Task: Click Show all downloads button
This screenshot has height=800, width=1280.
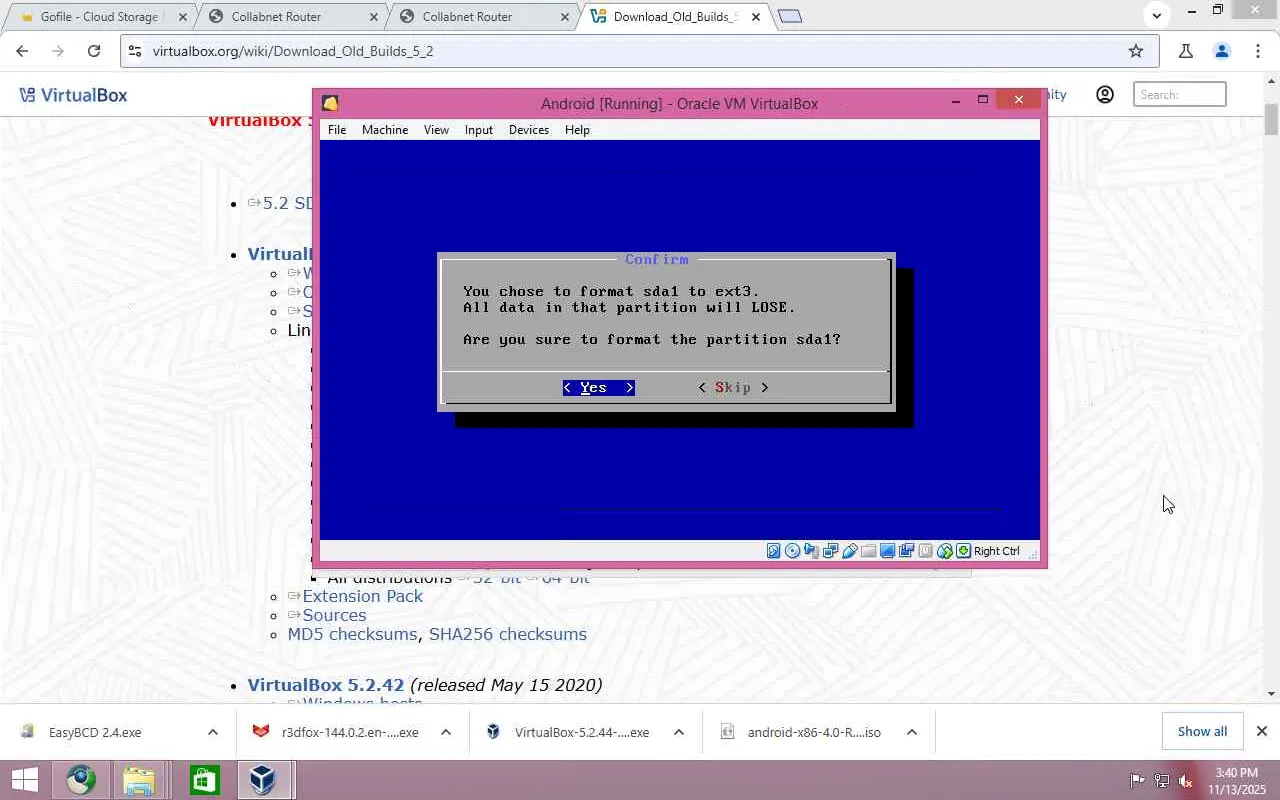Action: tap(1202, 731)
